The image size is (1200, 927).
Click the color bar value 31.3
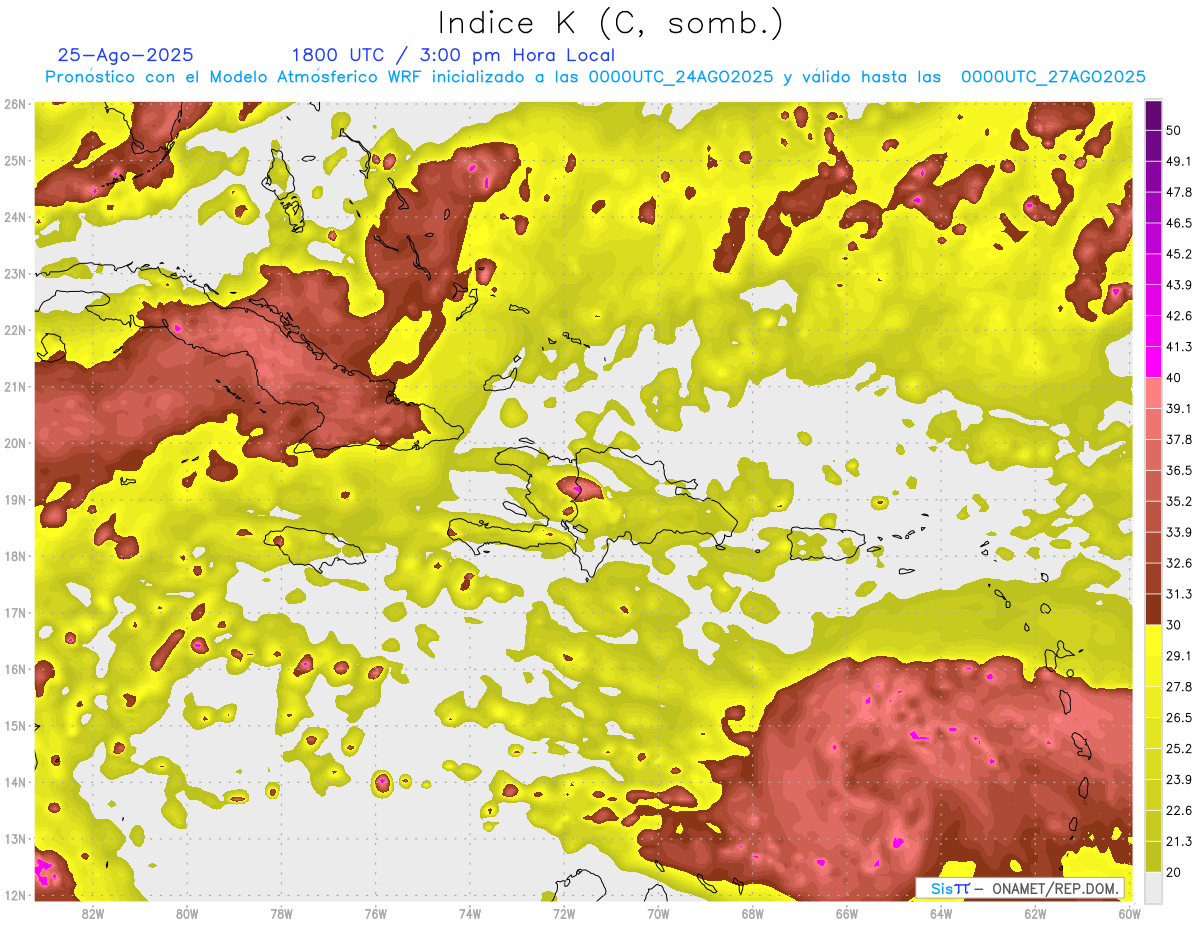[1179, 594]
